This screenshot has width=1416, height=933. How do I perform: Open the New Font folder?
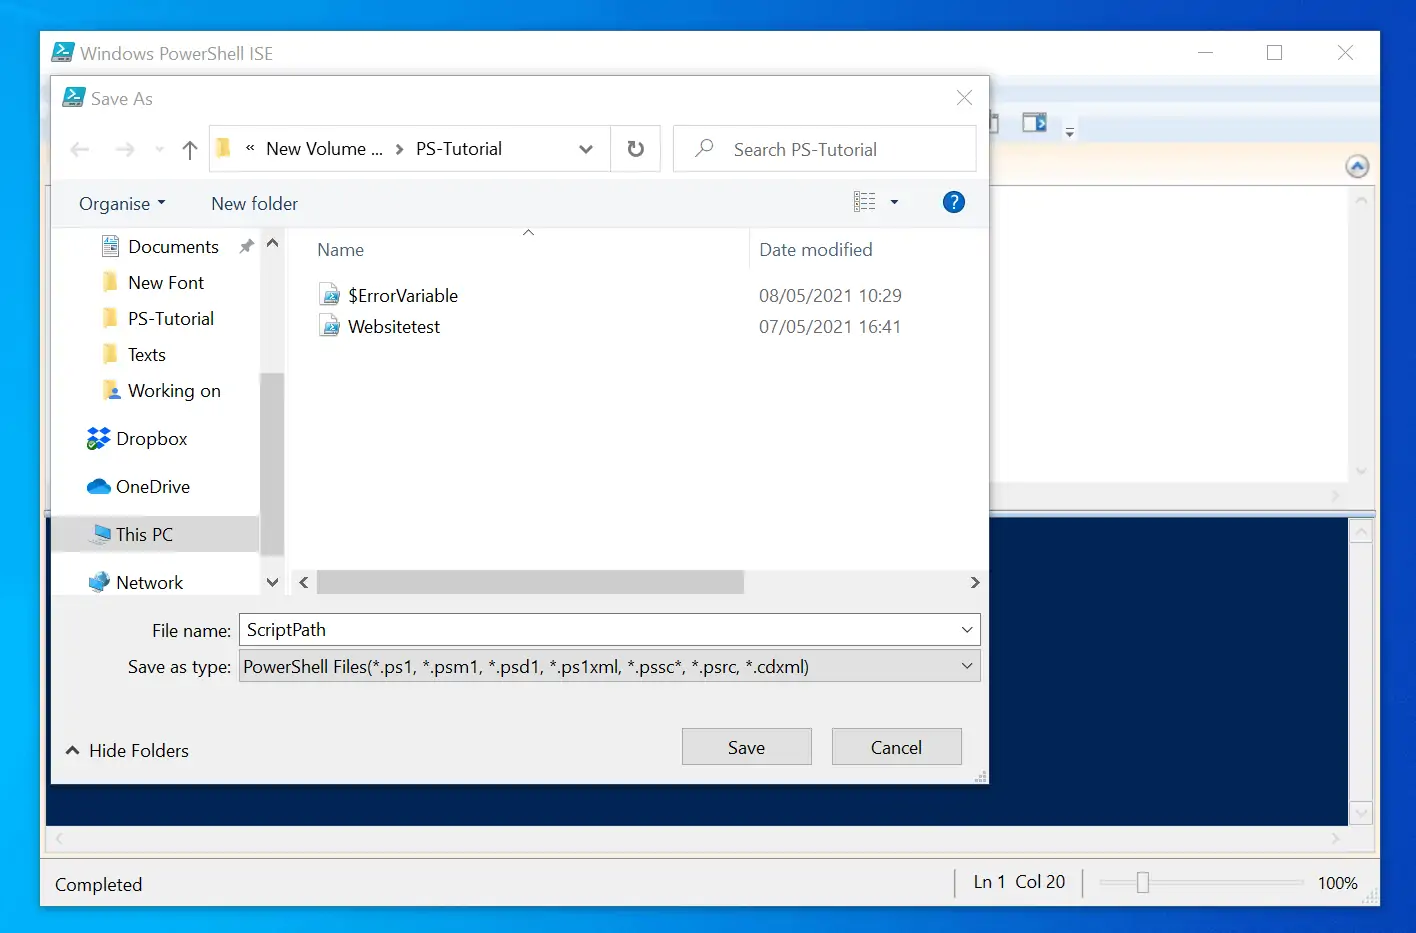[166, 283]
